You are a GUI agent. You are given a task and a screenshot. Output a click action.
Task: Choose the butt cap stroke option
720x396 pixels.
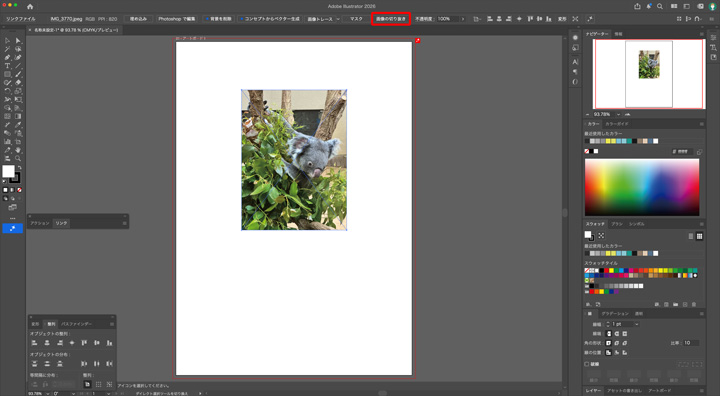609,334
